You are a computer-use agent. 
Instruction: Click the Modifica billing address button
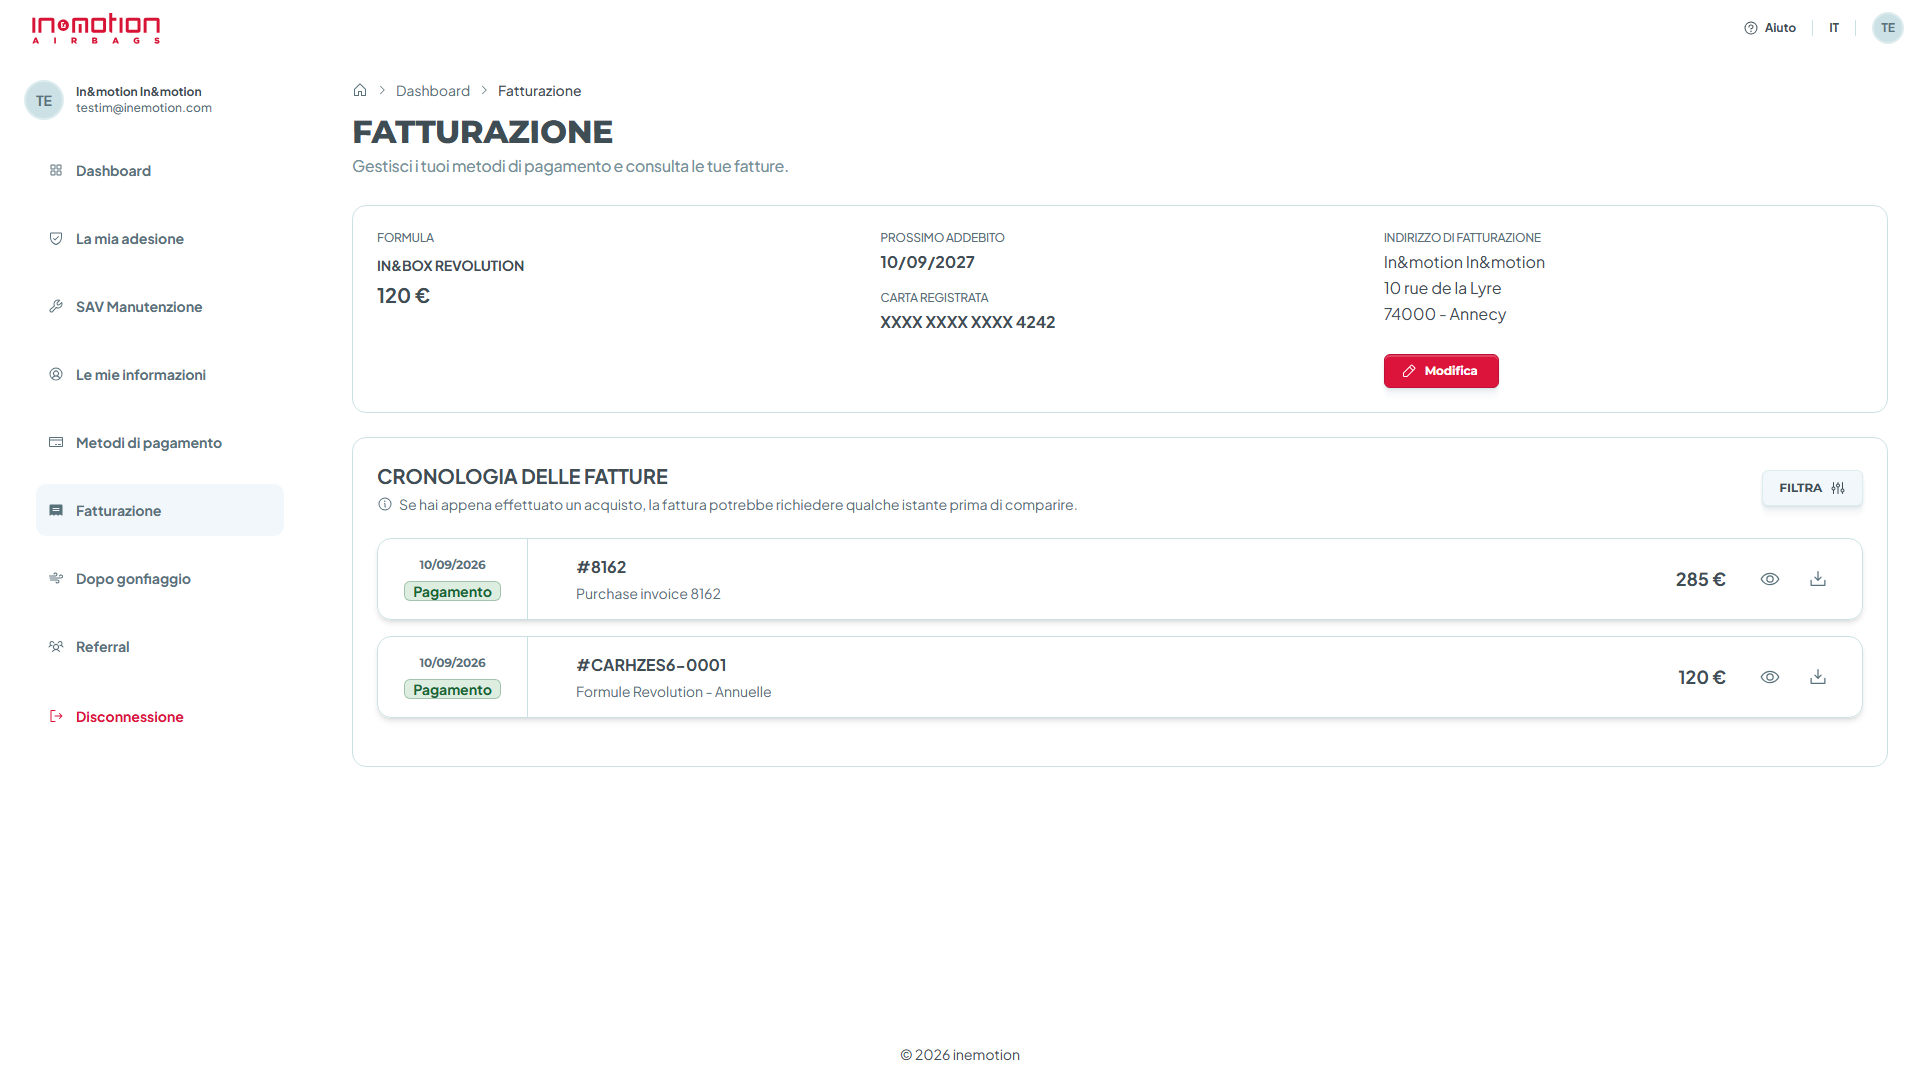[x=1441, y=371]
